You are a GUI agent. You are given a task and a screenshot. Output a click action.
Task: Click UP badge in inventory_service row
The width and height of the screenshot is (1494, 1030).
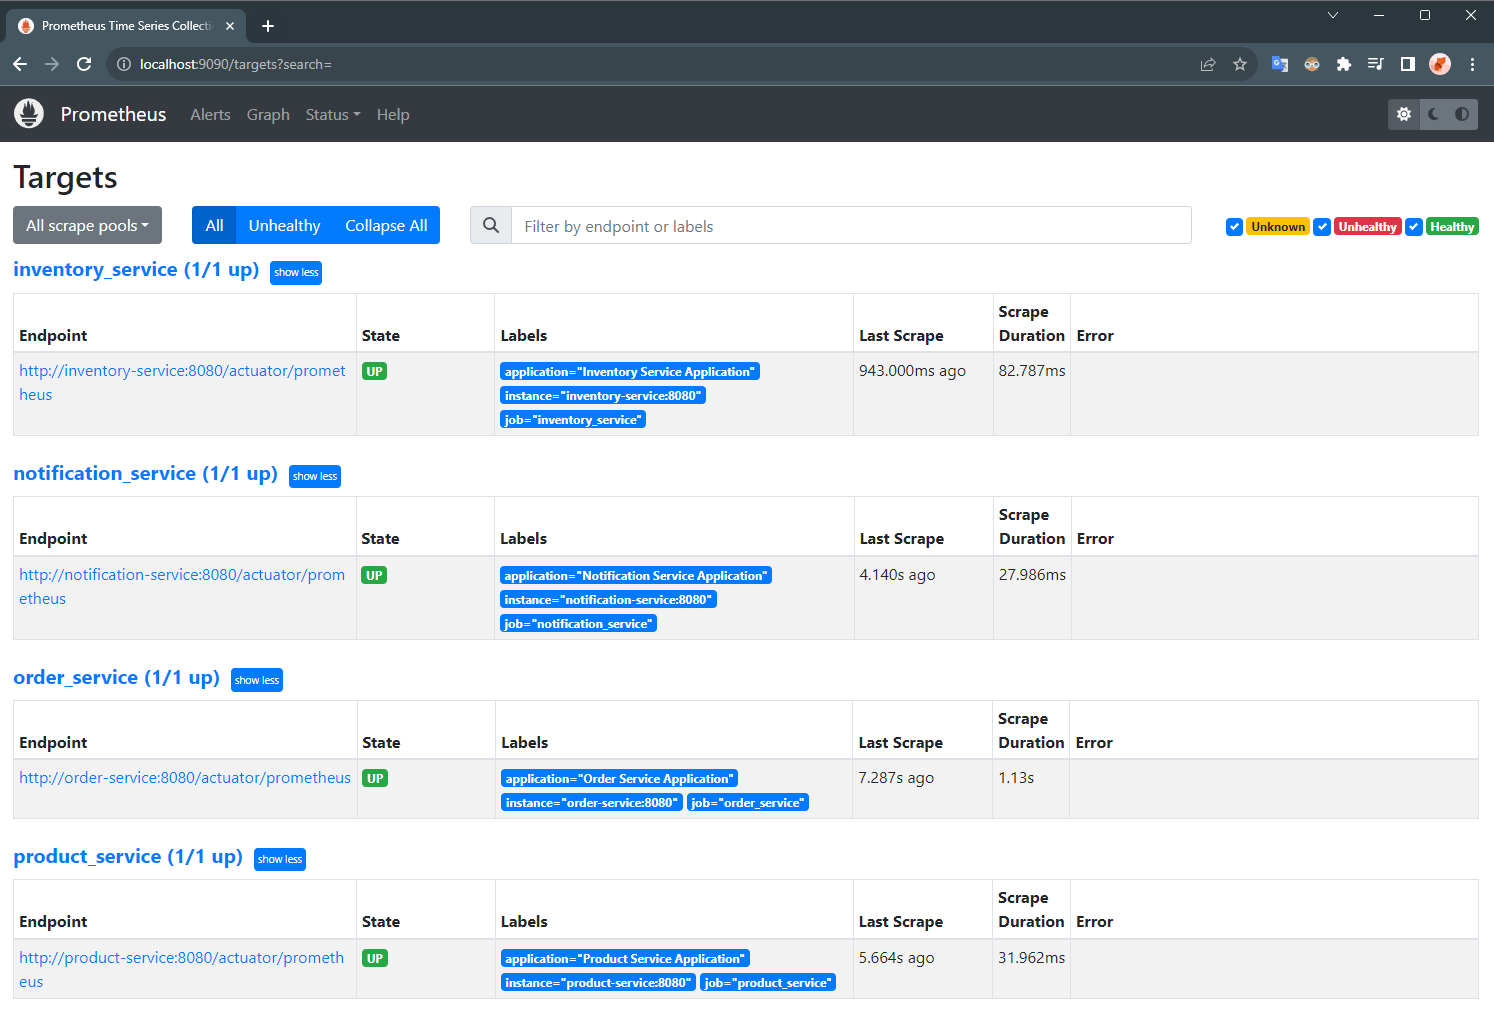(x=375, y=371)
